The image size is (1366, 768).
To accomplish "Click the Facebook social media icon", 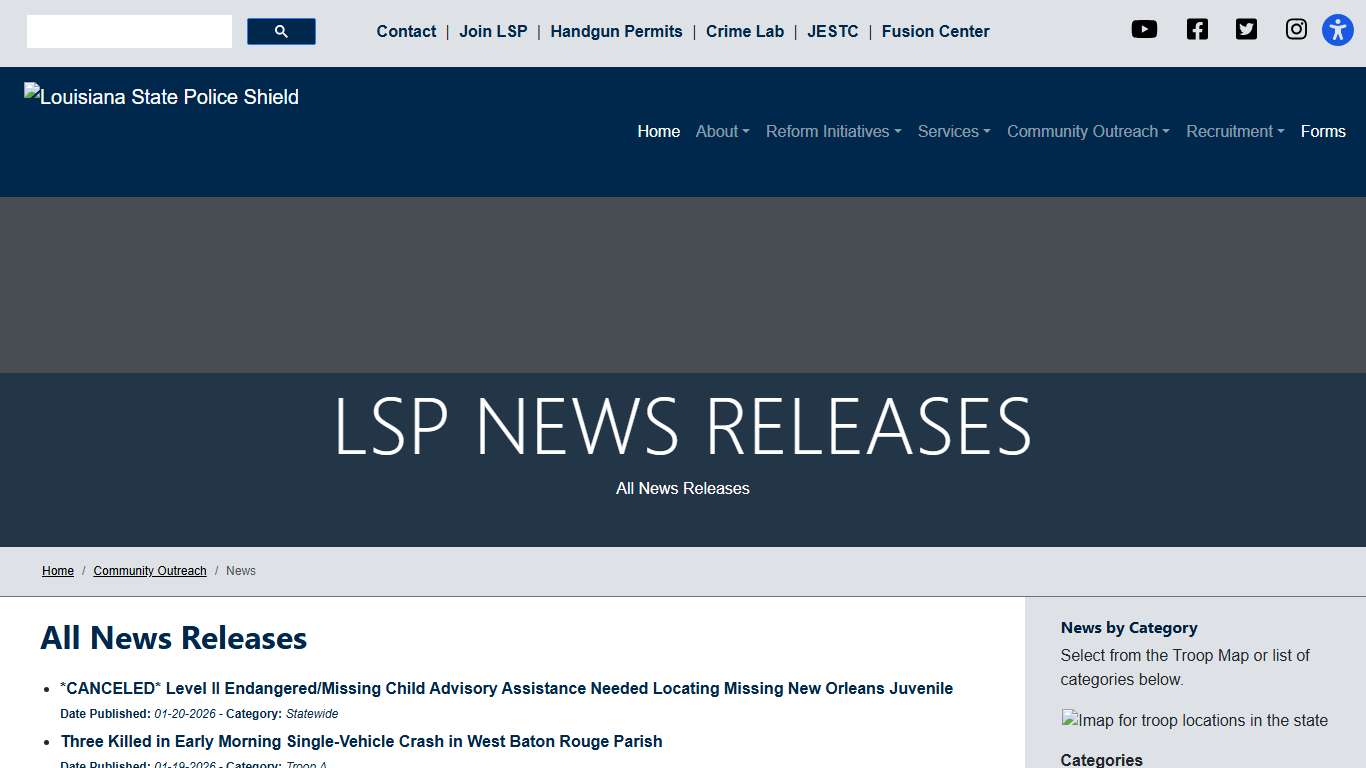I will (x=1196, y=29).
